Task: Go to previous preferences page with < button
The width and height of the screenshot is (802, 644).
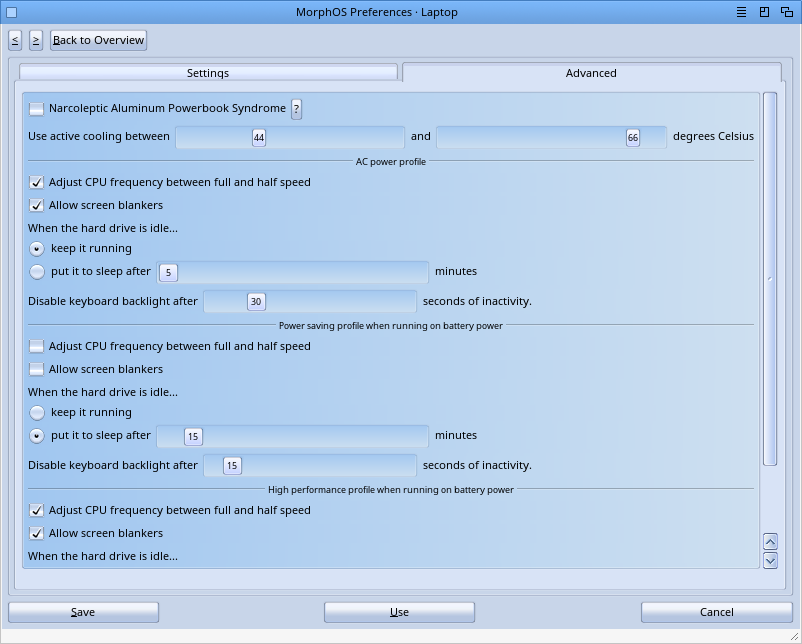Action: (15, 40)
